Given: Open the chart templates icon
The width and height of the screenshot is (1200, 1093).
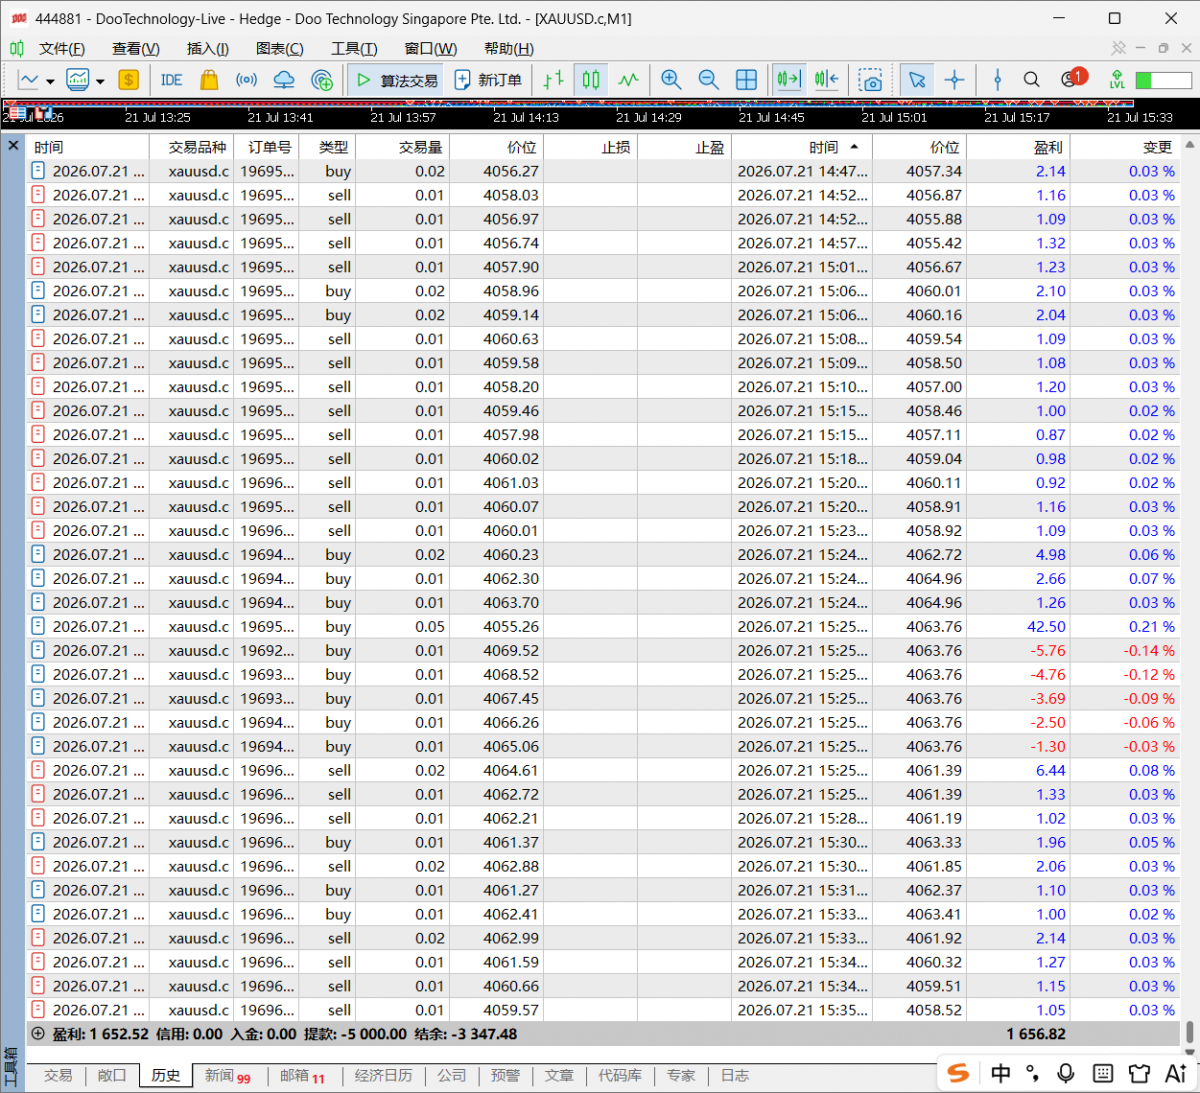Looking at the screenshot, I should click(78, 80).
